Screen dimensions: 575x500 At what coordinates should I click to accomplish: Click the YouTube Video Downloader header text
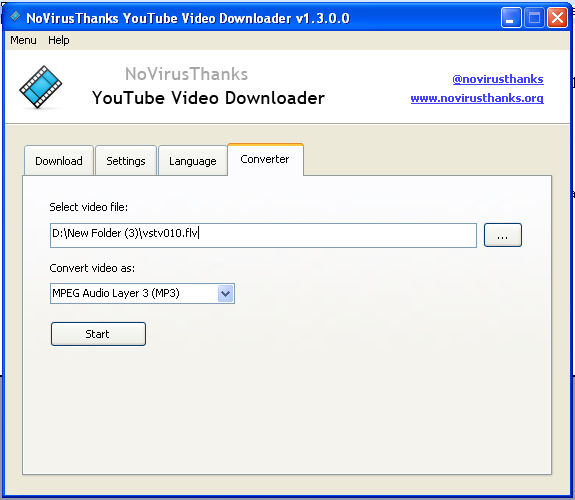click(208, 98)
